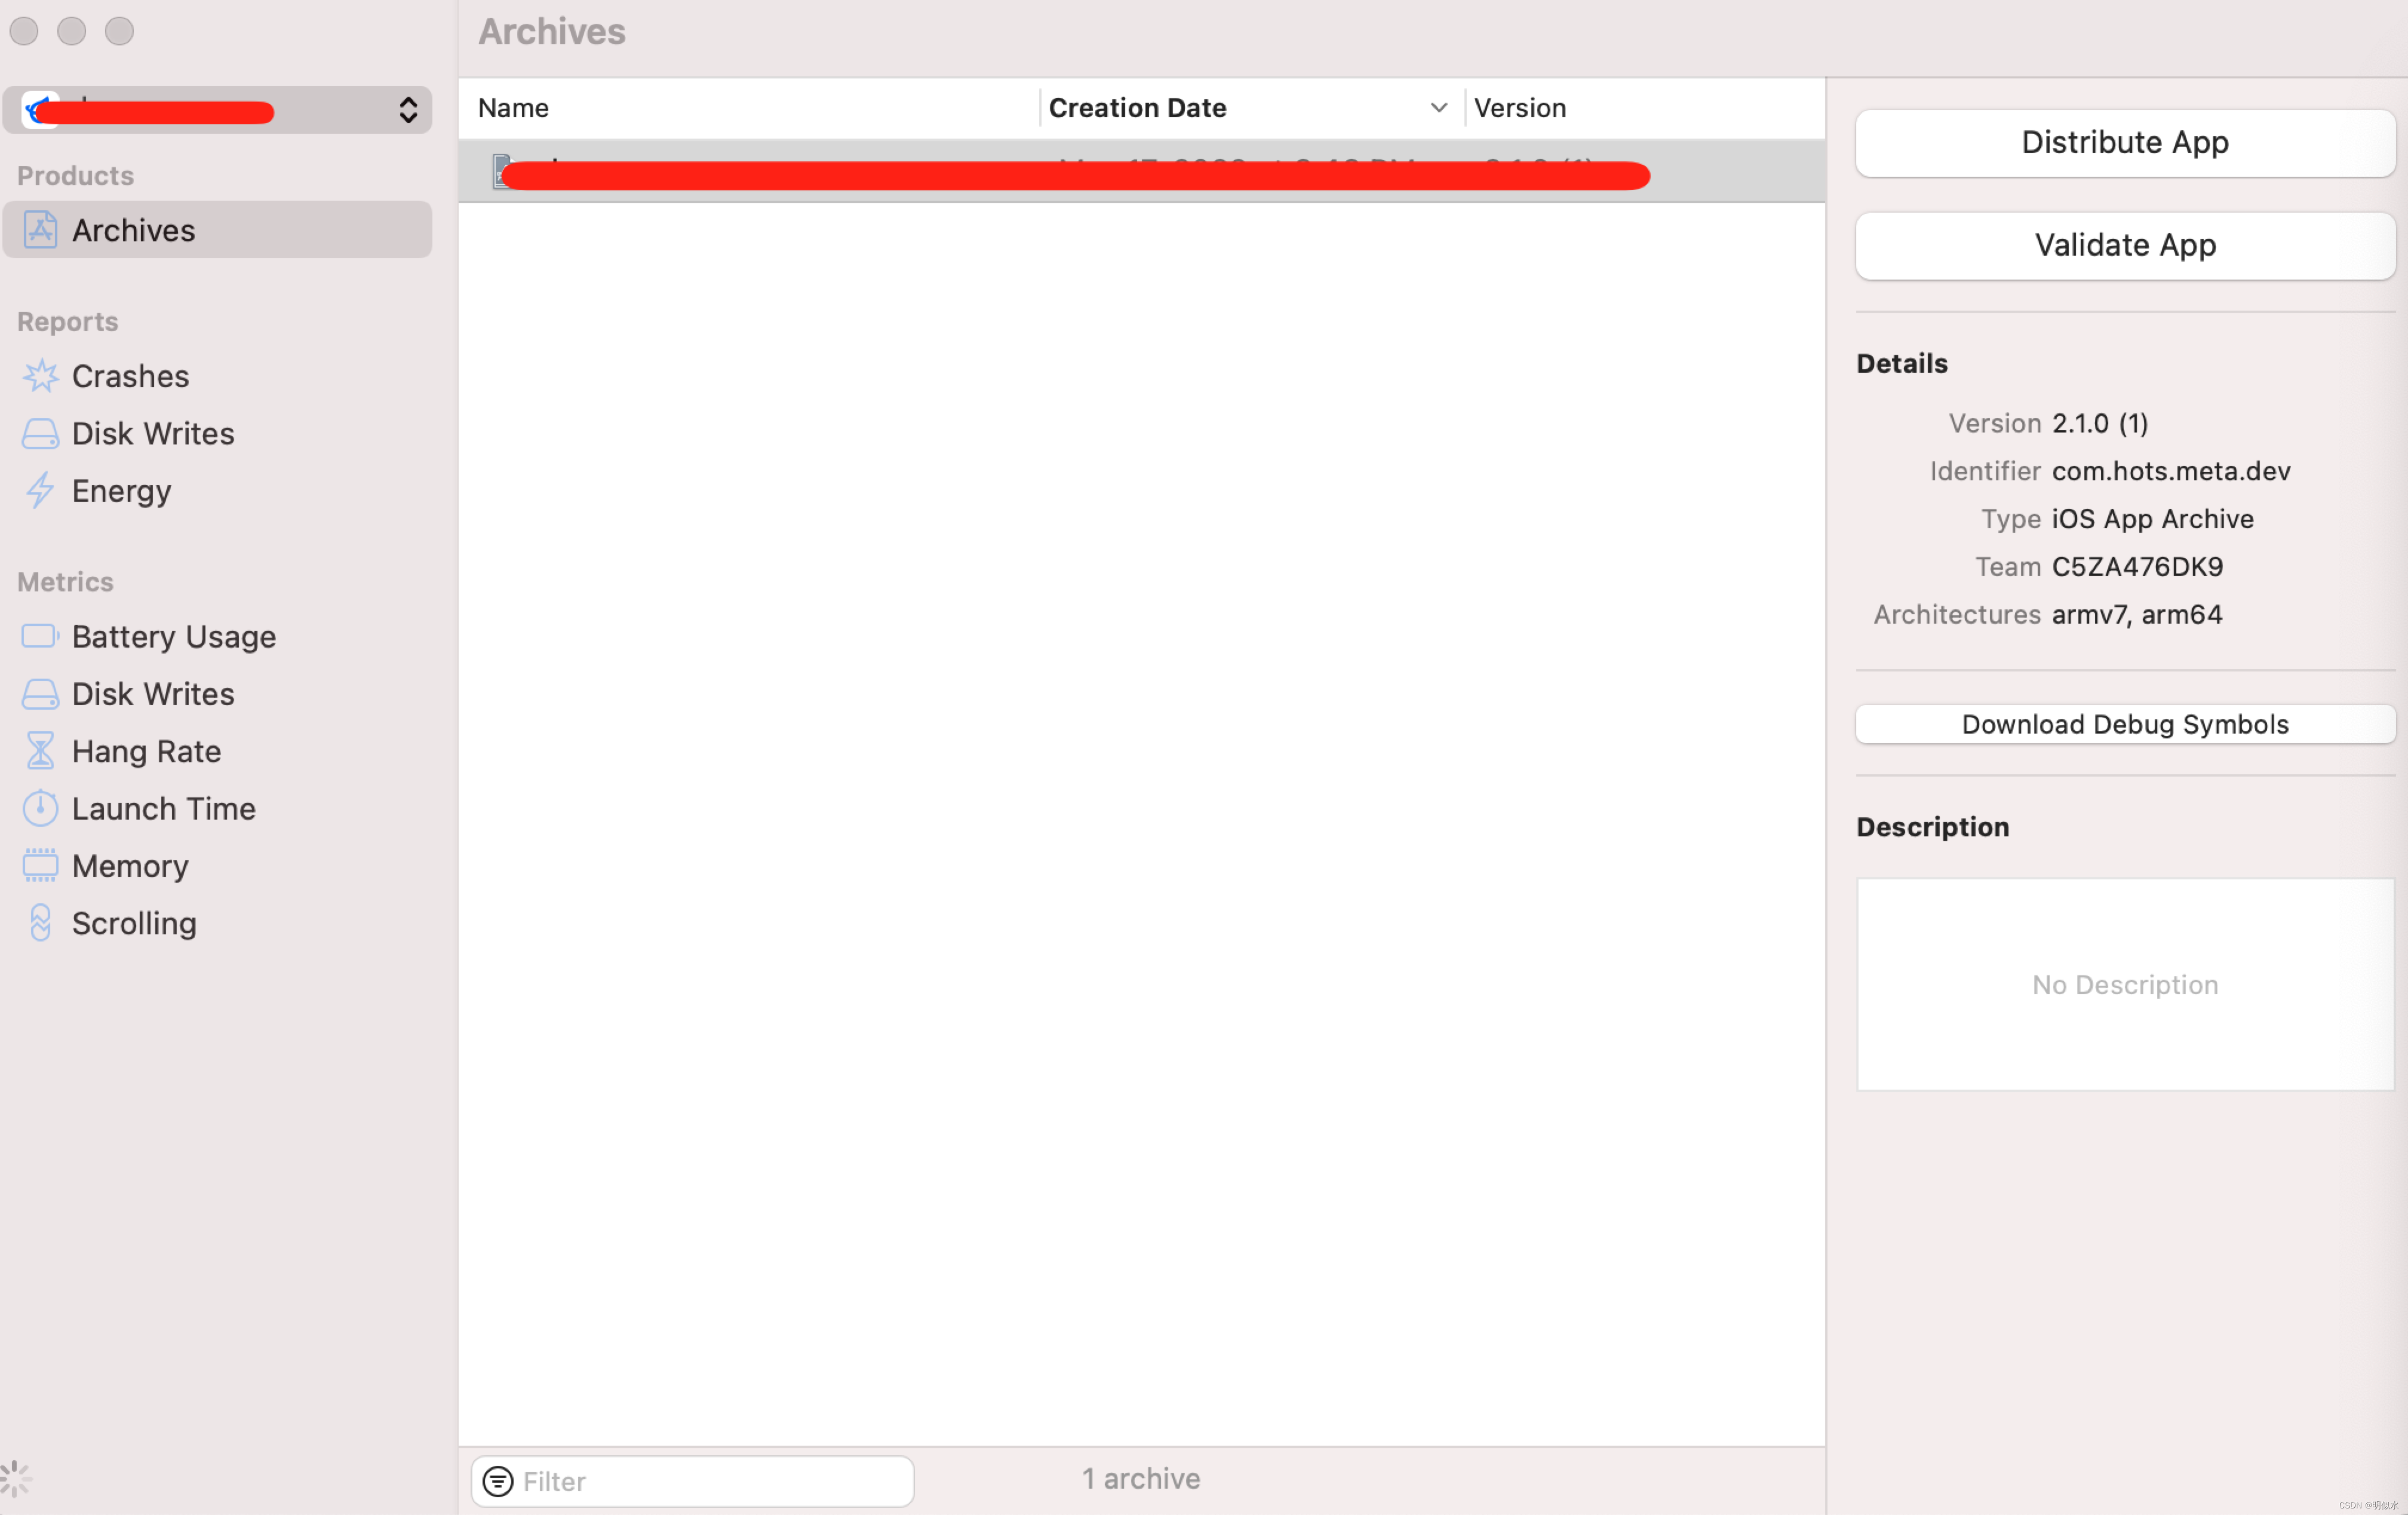The height and width of the screenshot is (1515, 2408).
Task: Open the app selector popup in sidebar
Action: (x=217, y=110)
